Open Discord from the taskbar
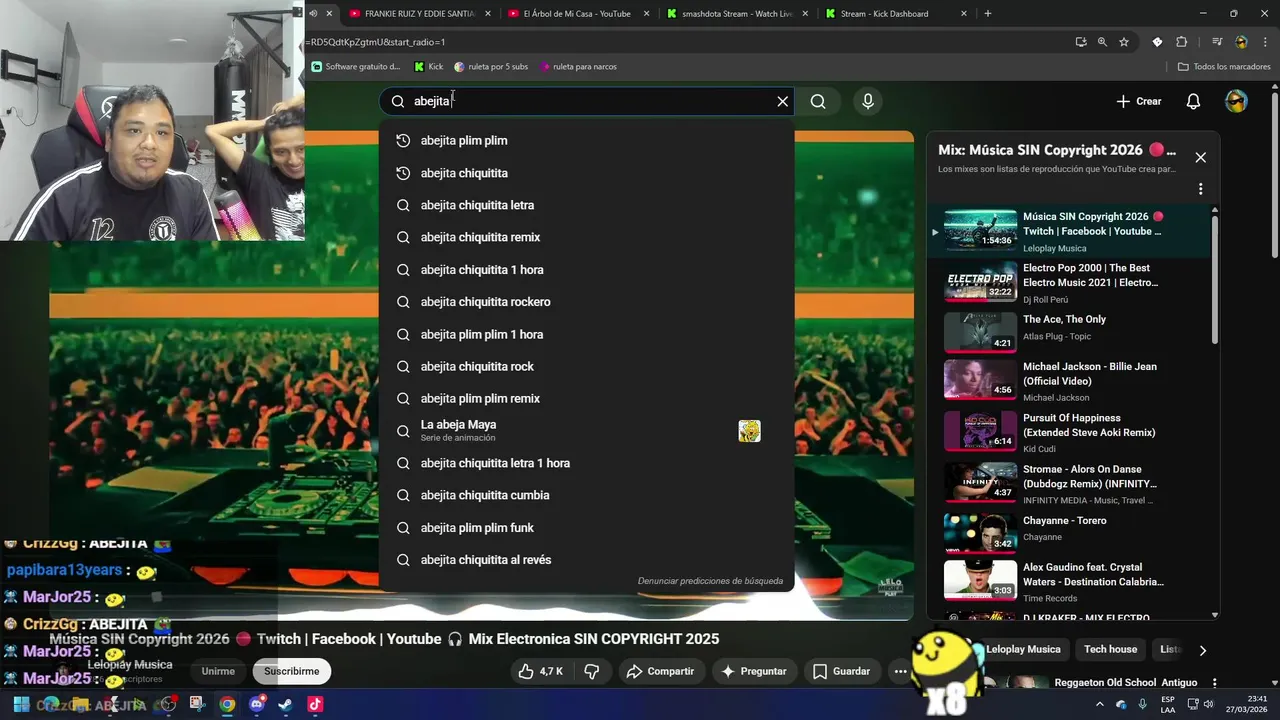 point(257,704)
